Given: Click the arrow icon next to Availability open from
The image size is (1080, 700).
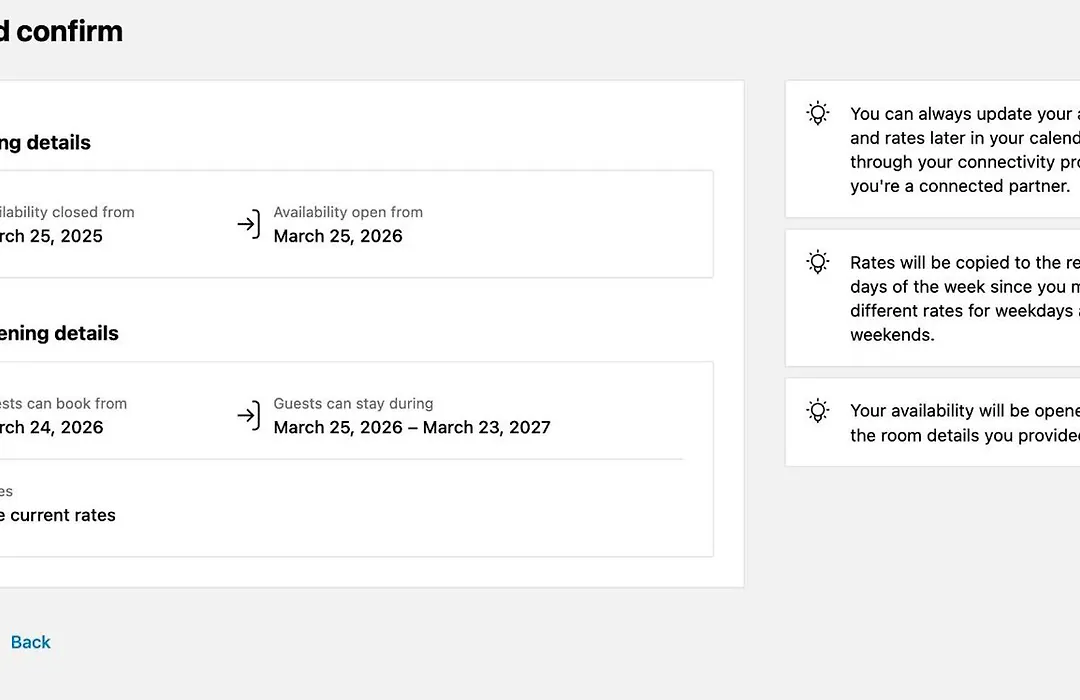Looking at the screenshot, I should coord(248,224).
